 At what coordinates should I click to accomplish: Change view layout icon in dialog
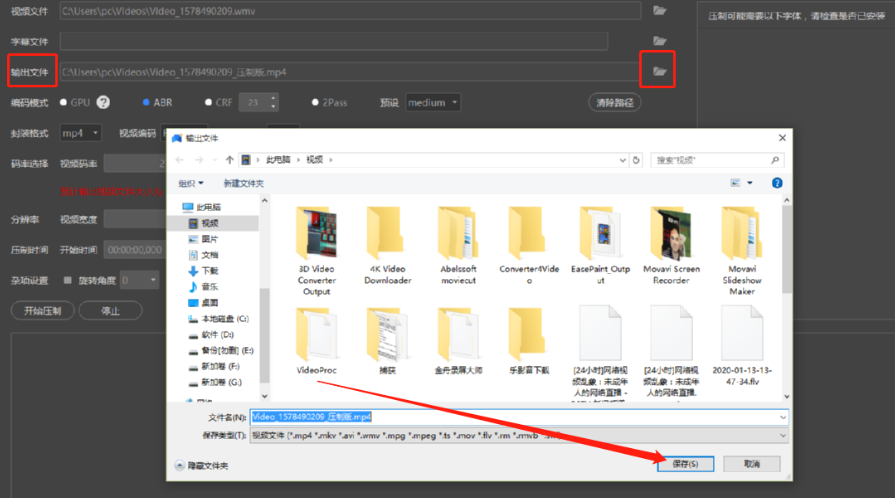pos(735,183)
